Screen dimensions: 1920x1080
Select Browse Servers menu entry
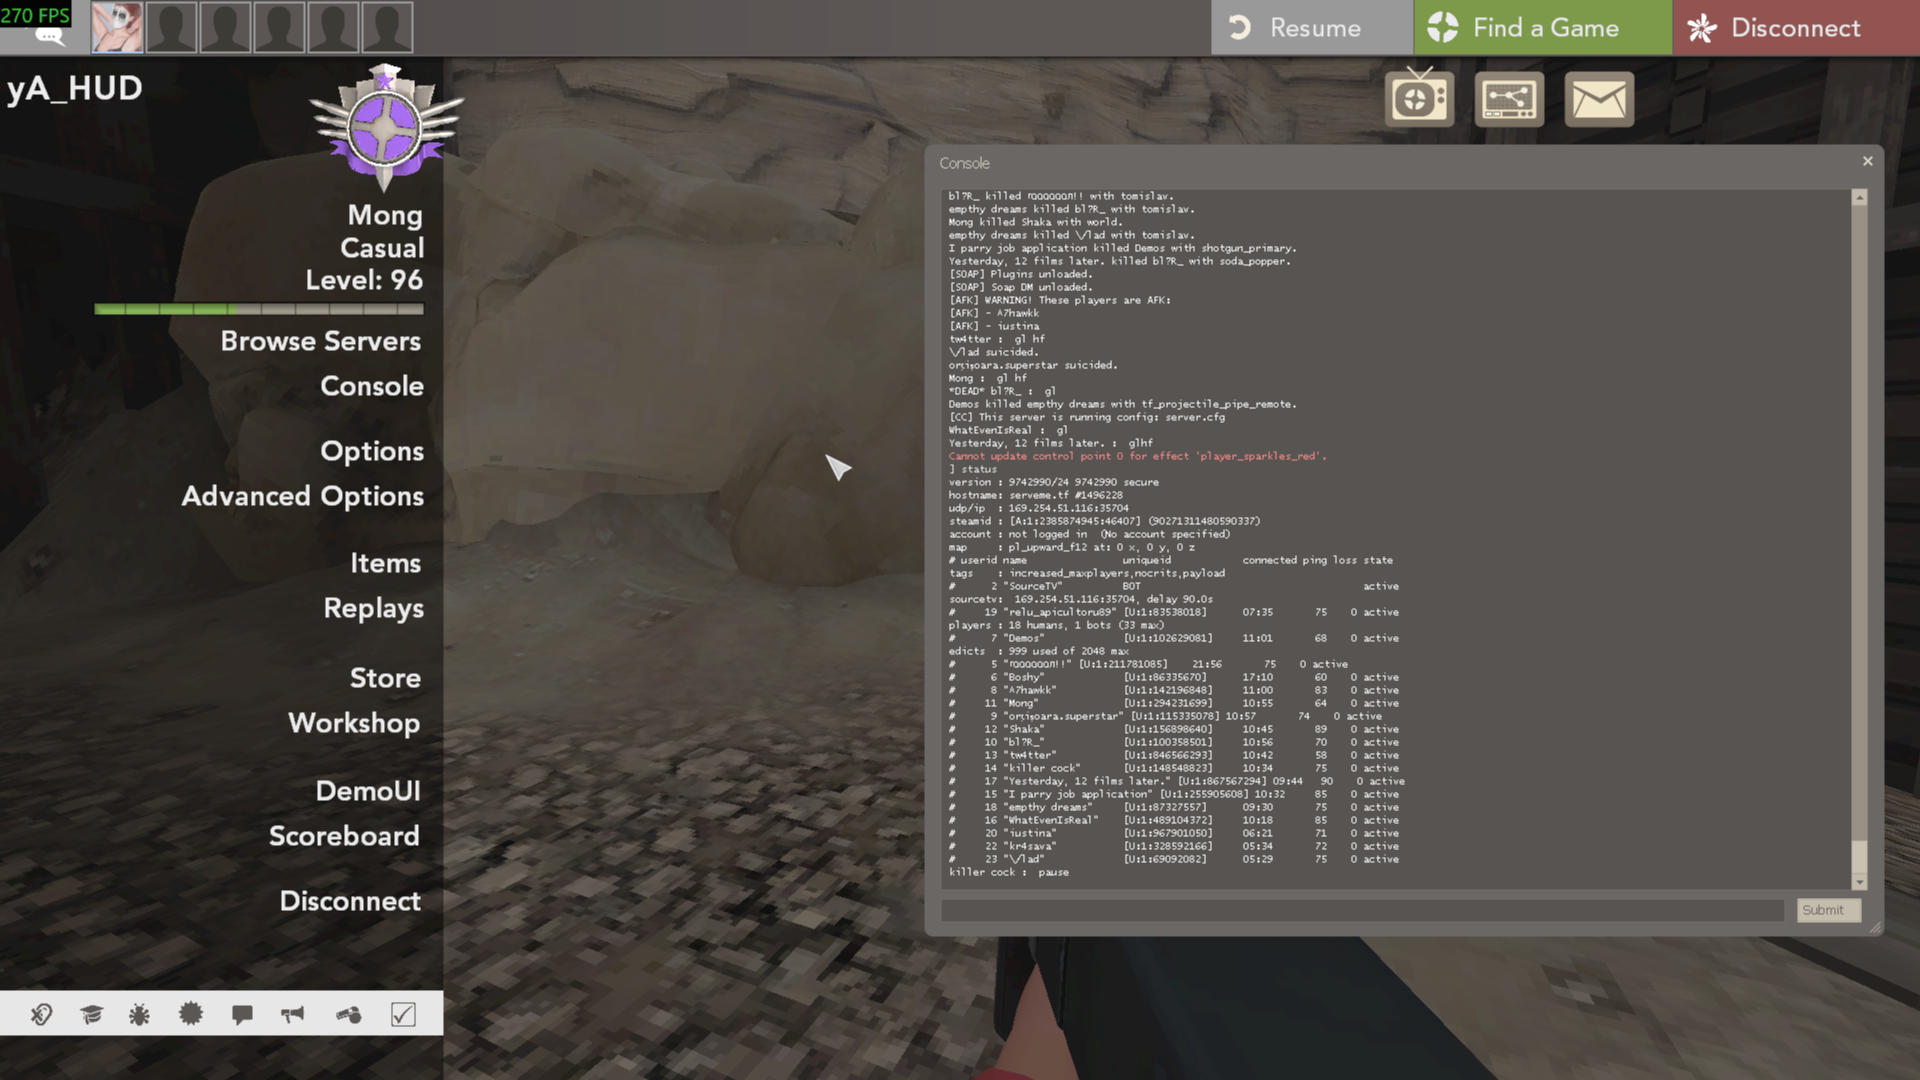coord(320,341)
